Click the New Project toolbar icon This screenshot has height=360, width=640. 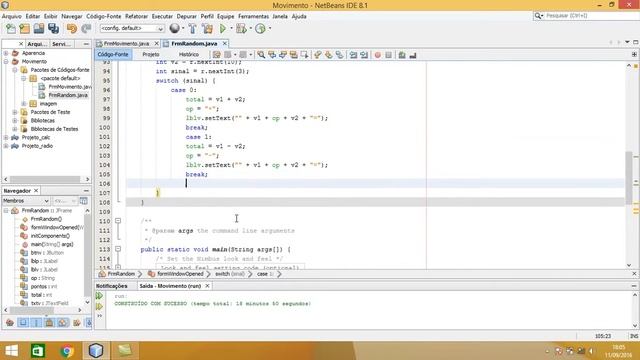24,29
